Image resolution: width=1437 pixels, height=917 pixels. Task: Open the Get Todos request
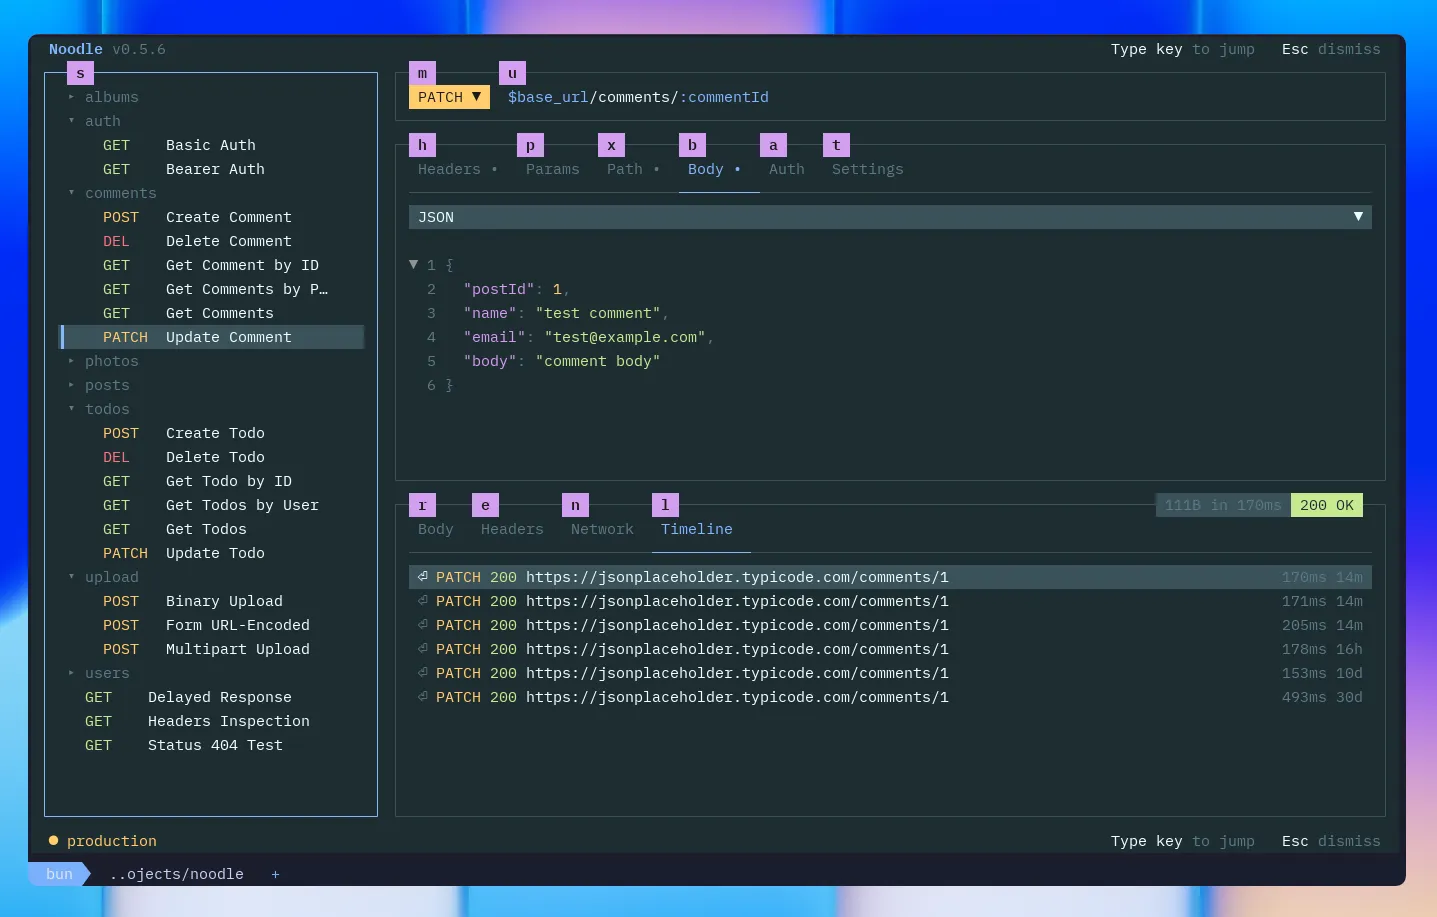212,529
